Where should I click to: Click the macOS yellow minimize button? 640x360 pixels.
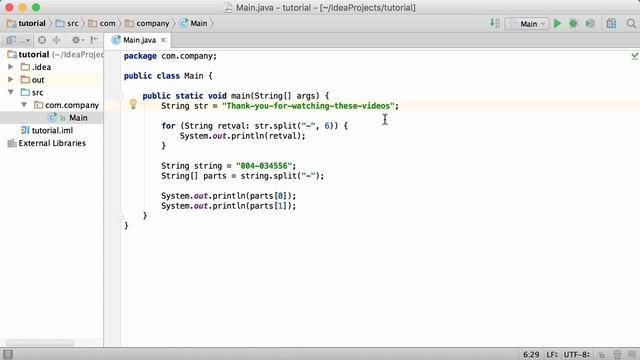click(22, 7)
